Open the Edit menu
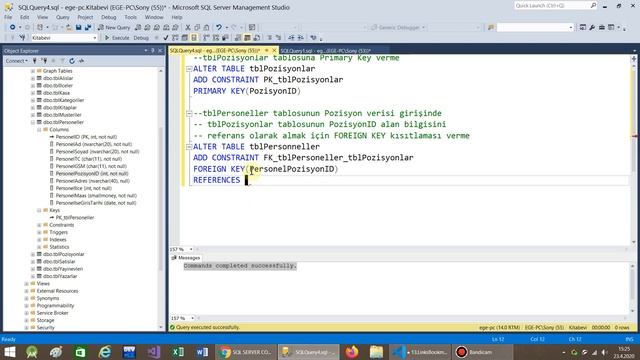 [x=24, y=17]
